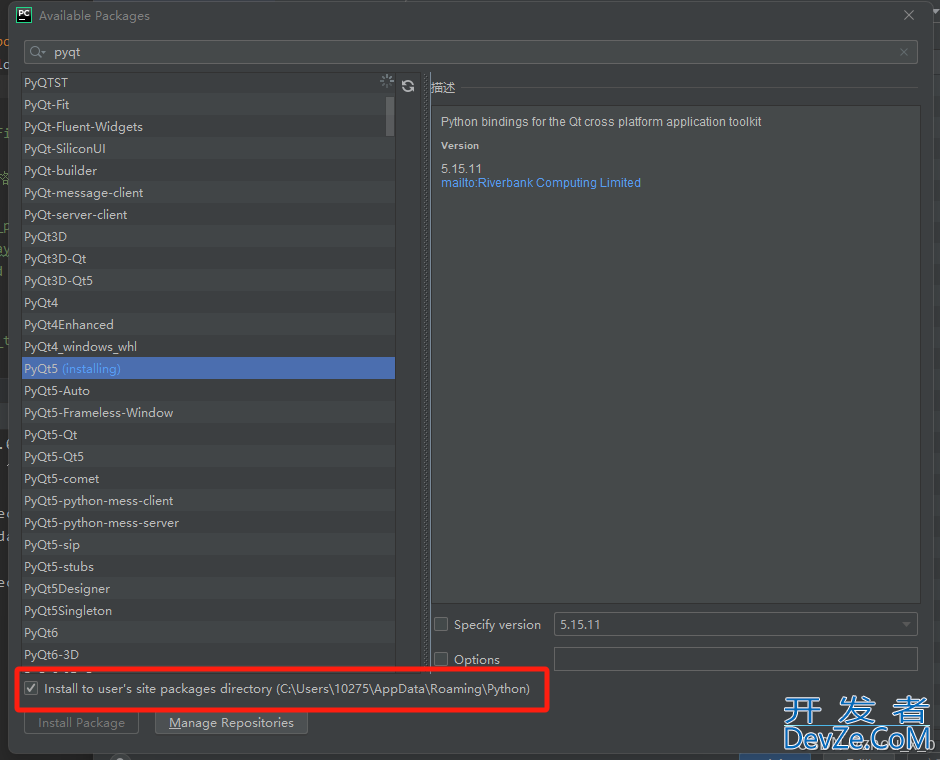Select the PyQt-server-client package
This screenshot has height=760, width=940.
[208, 215]
